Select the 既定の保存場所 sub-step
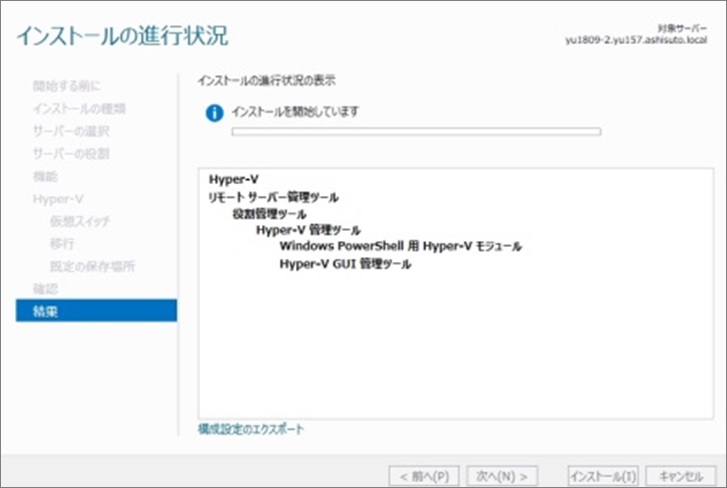Image resolution: width=727 pixels, height=488 pixels. [x=92, y=266]
